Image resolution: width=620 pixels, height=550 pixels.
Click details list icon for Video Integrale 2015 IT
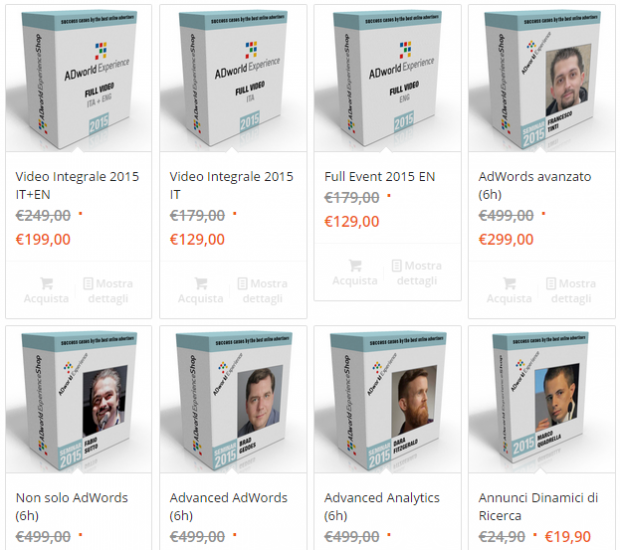point(242,284)
